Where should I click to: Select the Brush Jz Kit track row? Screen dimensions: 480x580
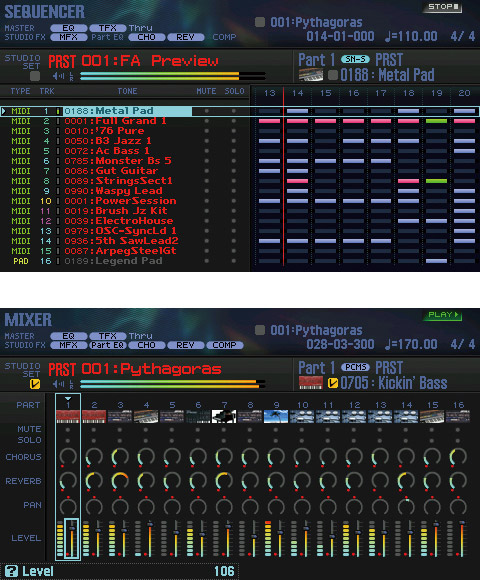coord(125,211)
